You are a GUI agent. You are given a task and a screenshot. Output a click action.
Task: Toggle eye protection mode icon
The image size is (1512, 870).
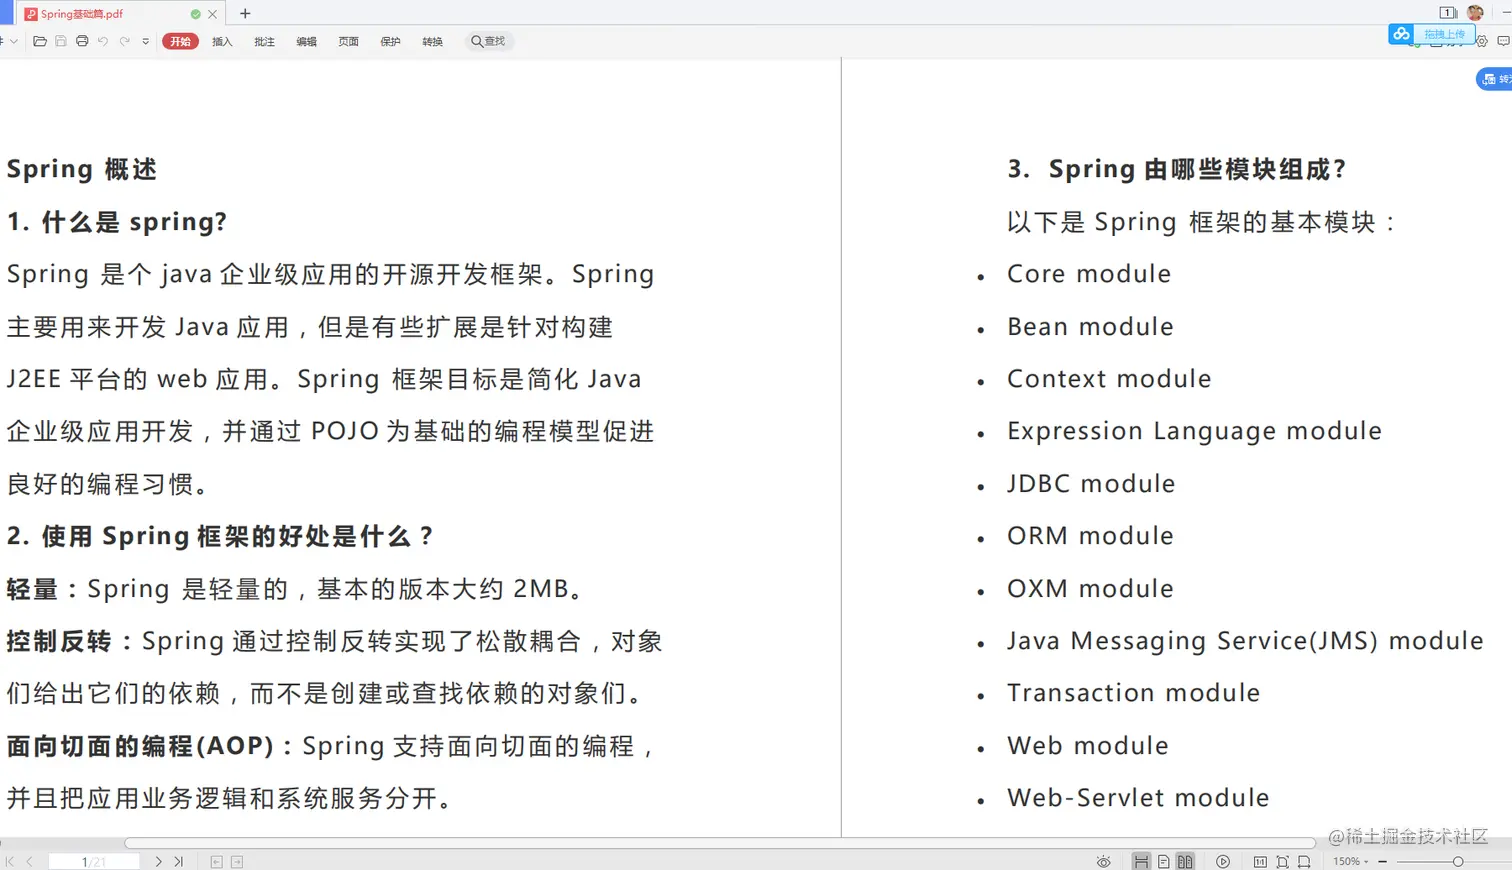1103,861
